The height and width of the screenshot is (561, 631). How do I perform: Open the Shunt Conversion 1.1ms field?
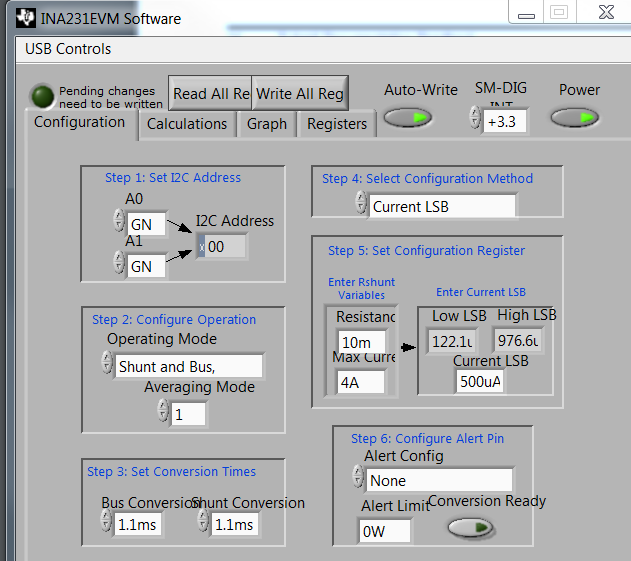click(235, 524)
